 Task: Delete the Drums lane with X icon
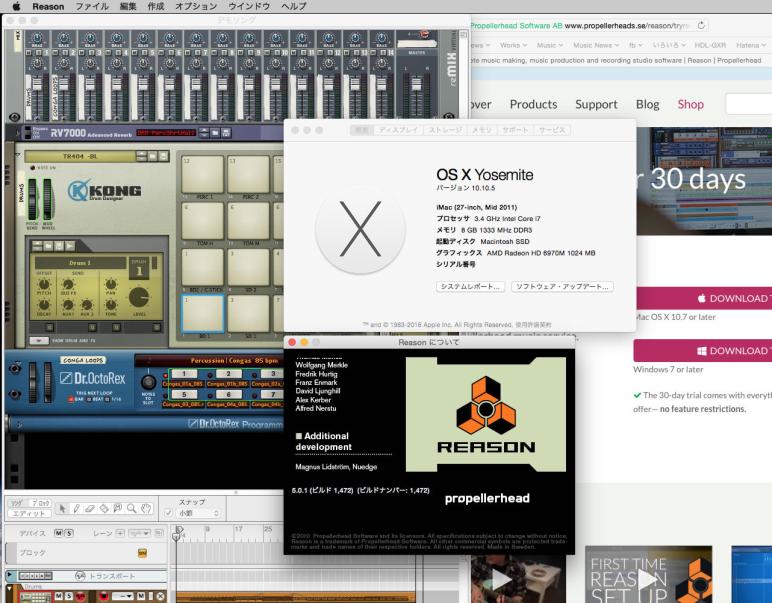click(x=160, y=596)
